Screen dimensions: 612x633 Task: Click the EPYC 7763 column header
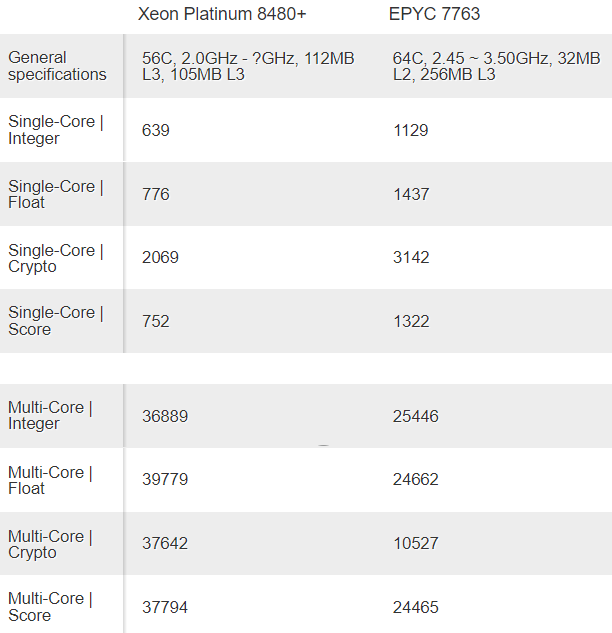pyautogui.click(x=434, y=15)
